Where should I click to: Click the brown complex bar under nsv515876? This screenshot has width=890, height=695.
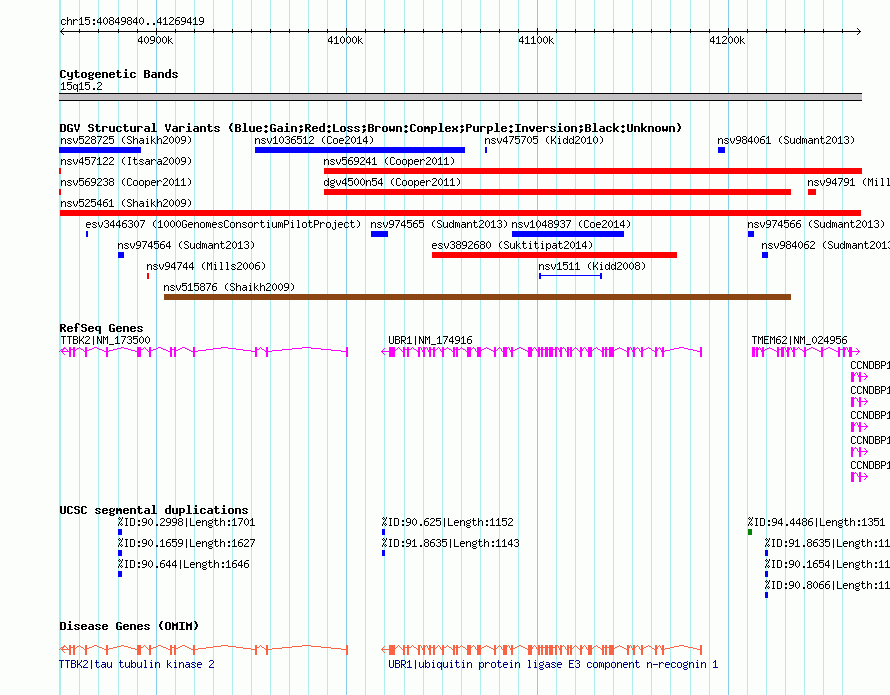(477, 297)
